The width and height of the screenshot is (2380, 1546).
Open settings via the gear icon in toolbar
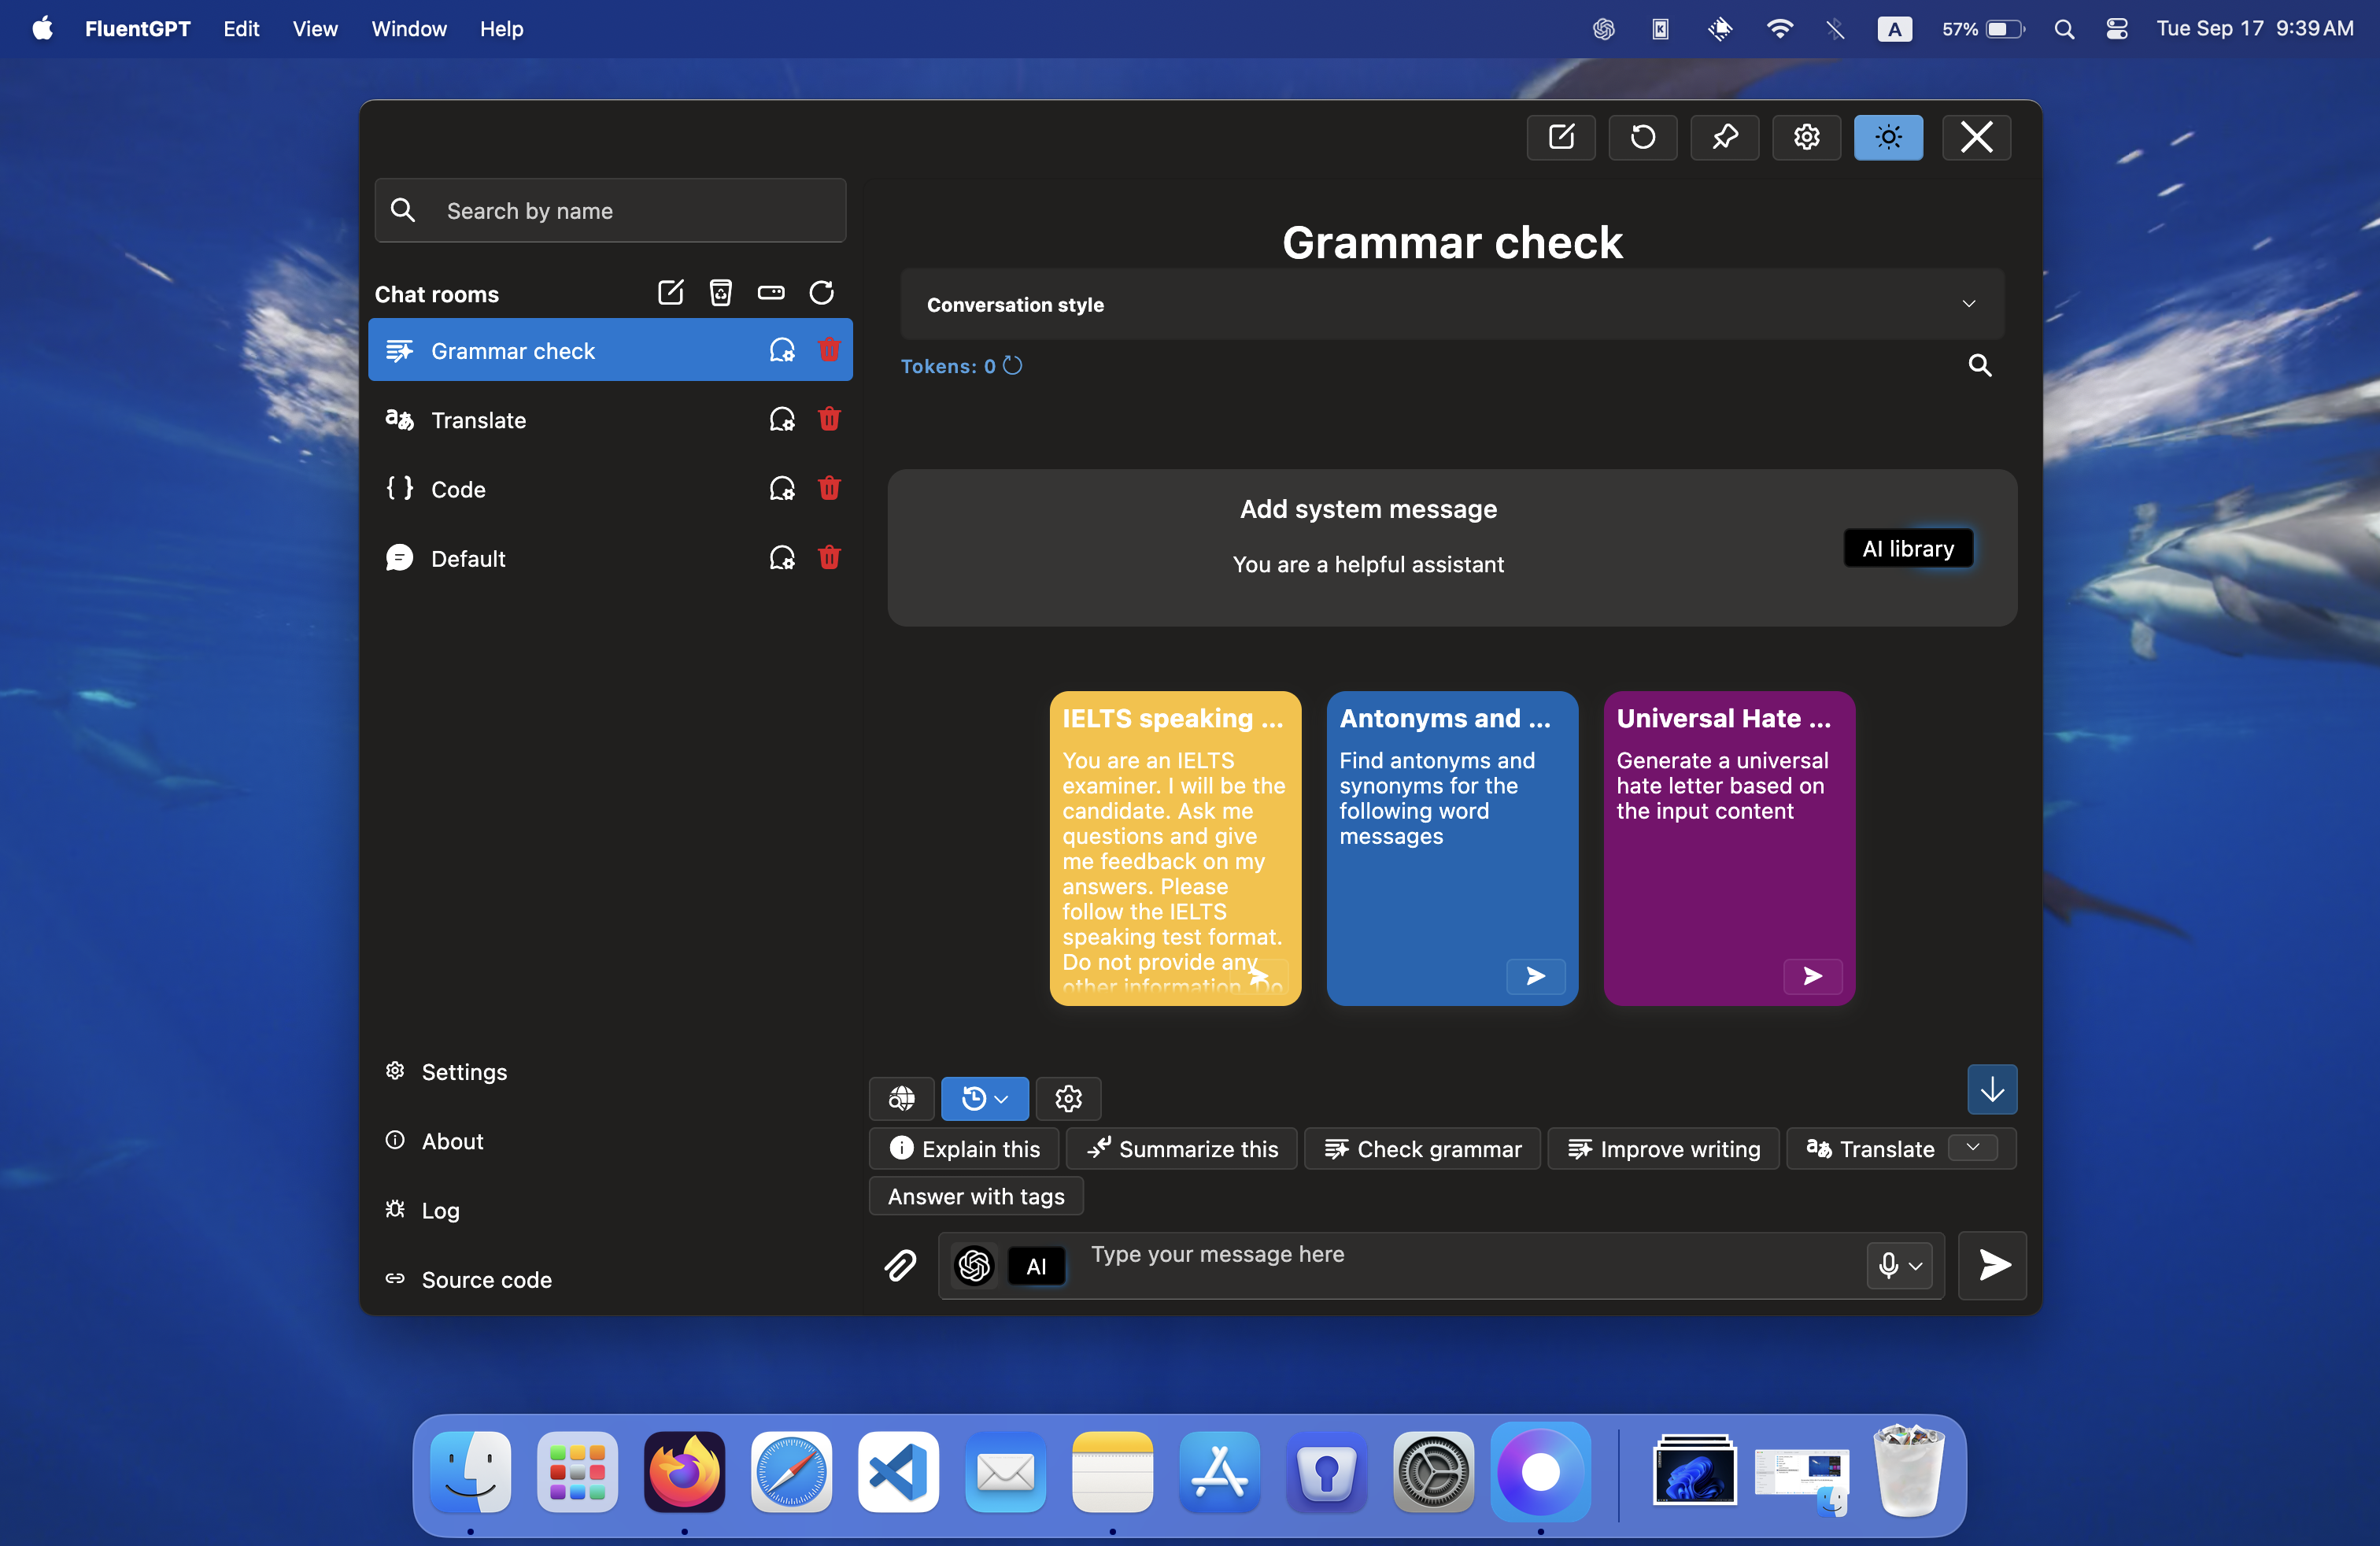click(x=1806, y=138)
